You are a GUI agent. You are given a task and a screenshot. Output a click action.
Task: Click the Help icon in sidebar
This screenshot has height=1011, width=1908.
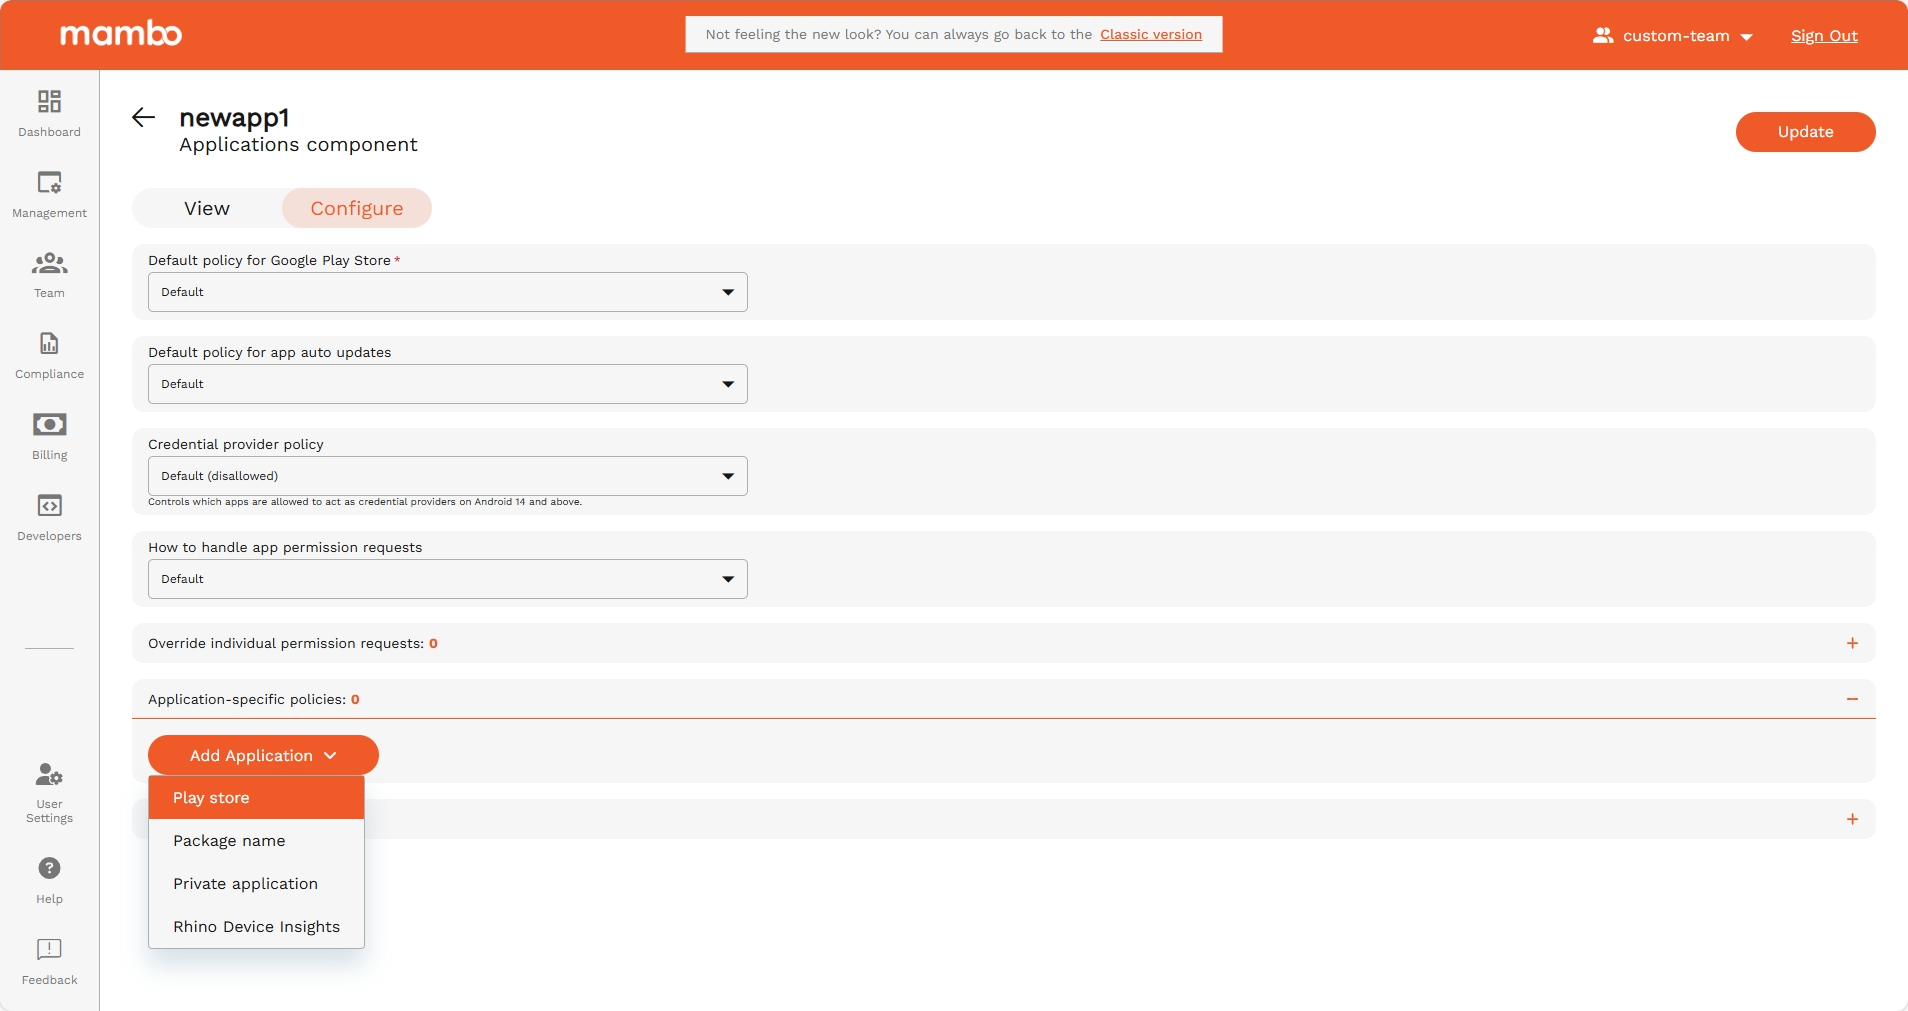(x=48, y=877)
